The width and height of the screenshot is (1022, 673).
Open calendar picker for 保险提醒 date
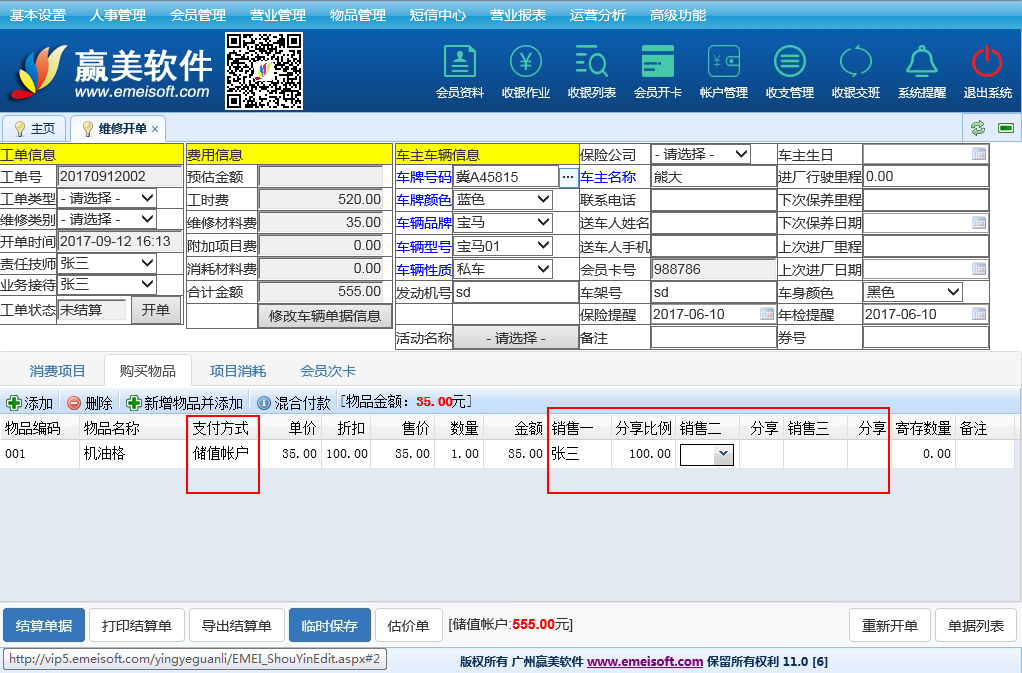[x=766, y=314]
